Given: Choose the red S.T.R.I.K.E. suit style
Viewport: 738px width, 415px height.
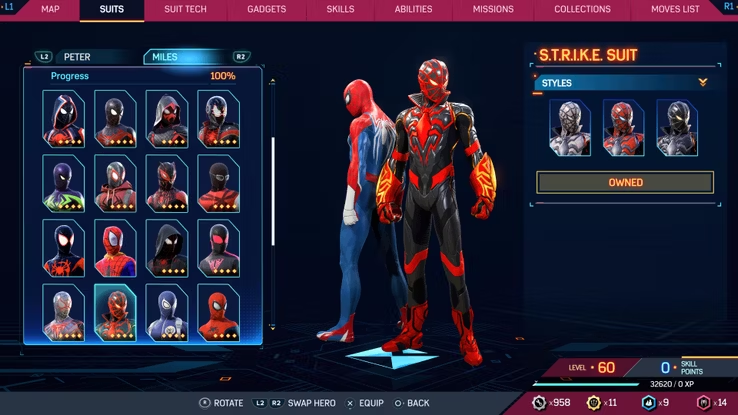Looking at the screenshot, I should point(623,127).
